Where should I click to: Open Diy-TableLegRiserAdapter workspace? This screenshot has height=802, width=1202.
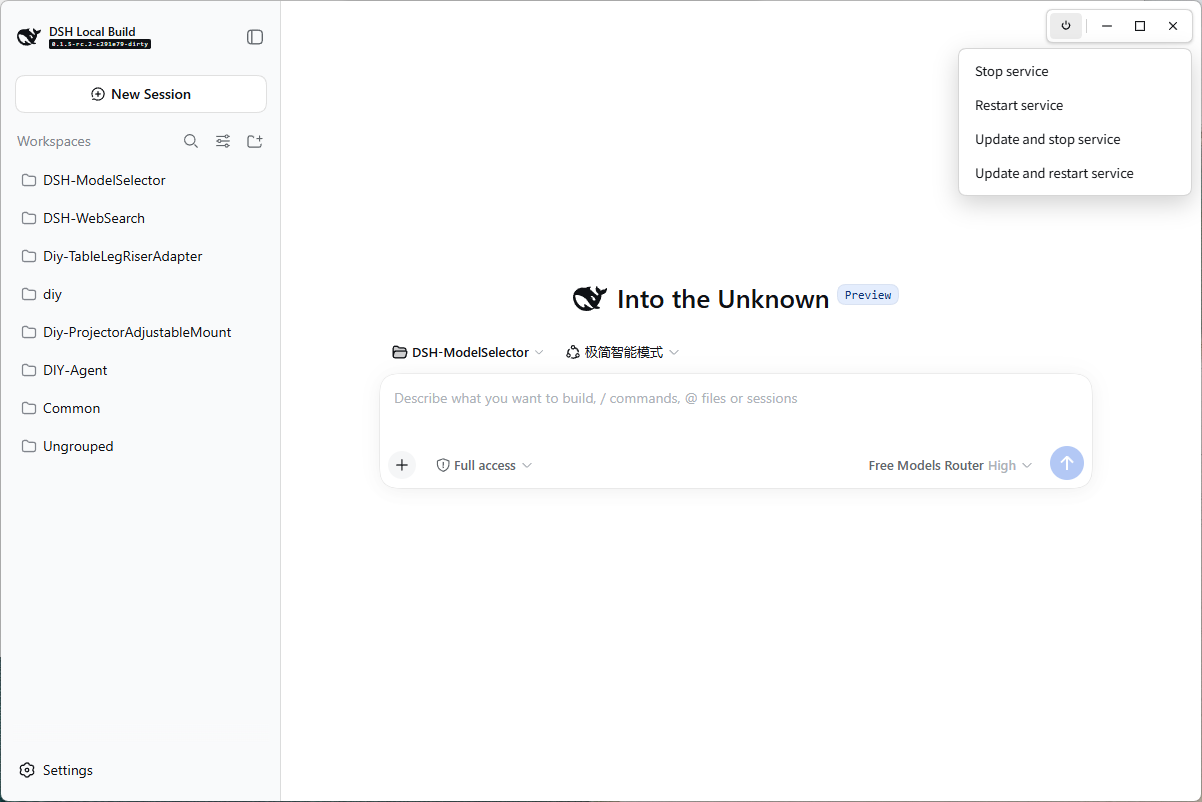pyautogui.click(x=141, y=256)
